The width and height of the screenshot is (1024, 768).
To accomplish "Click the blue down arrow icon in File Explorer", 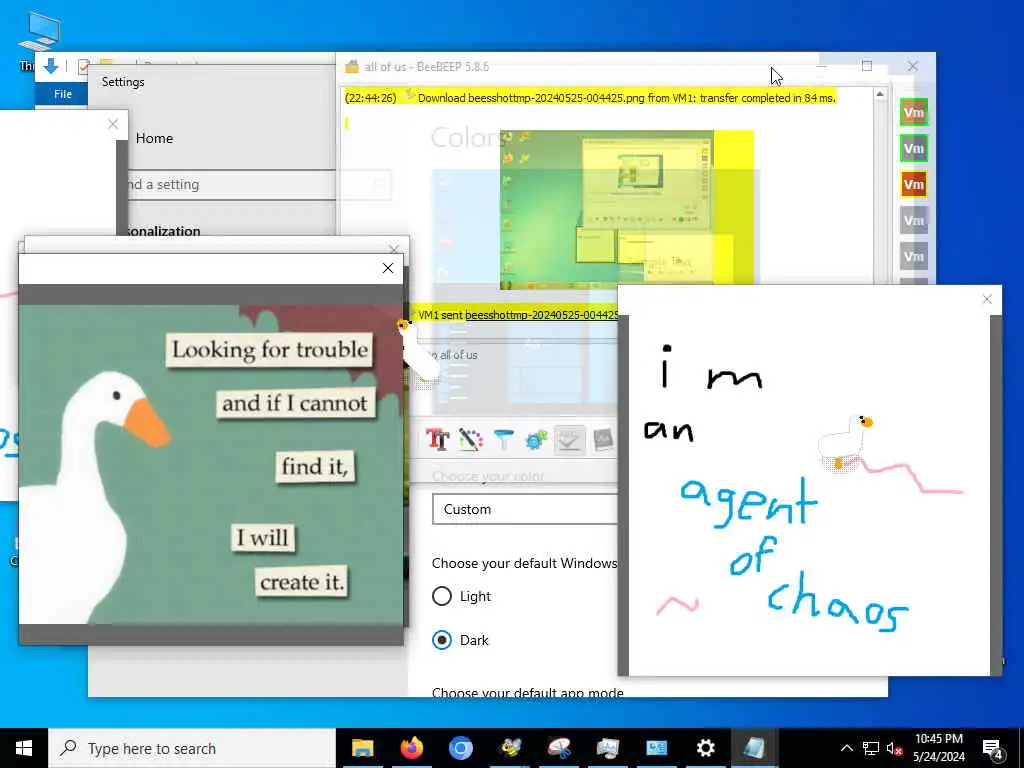I will 51,66.
